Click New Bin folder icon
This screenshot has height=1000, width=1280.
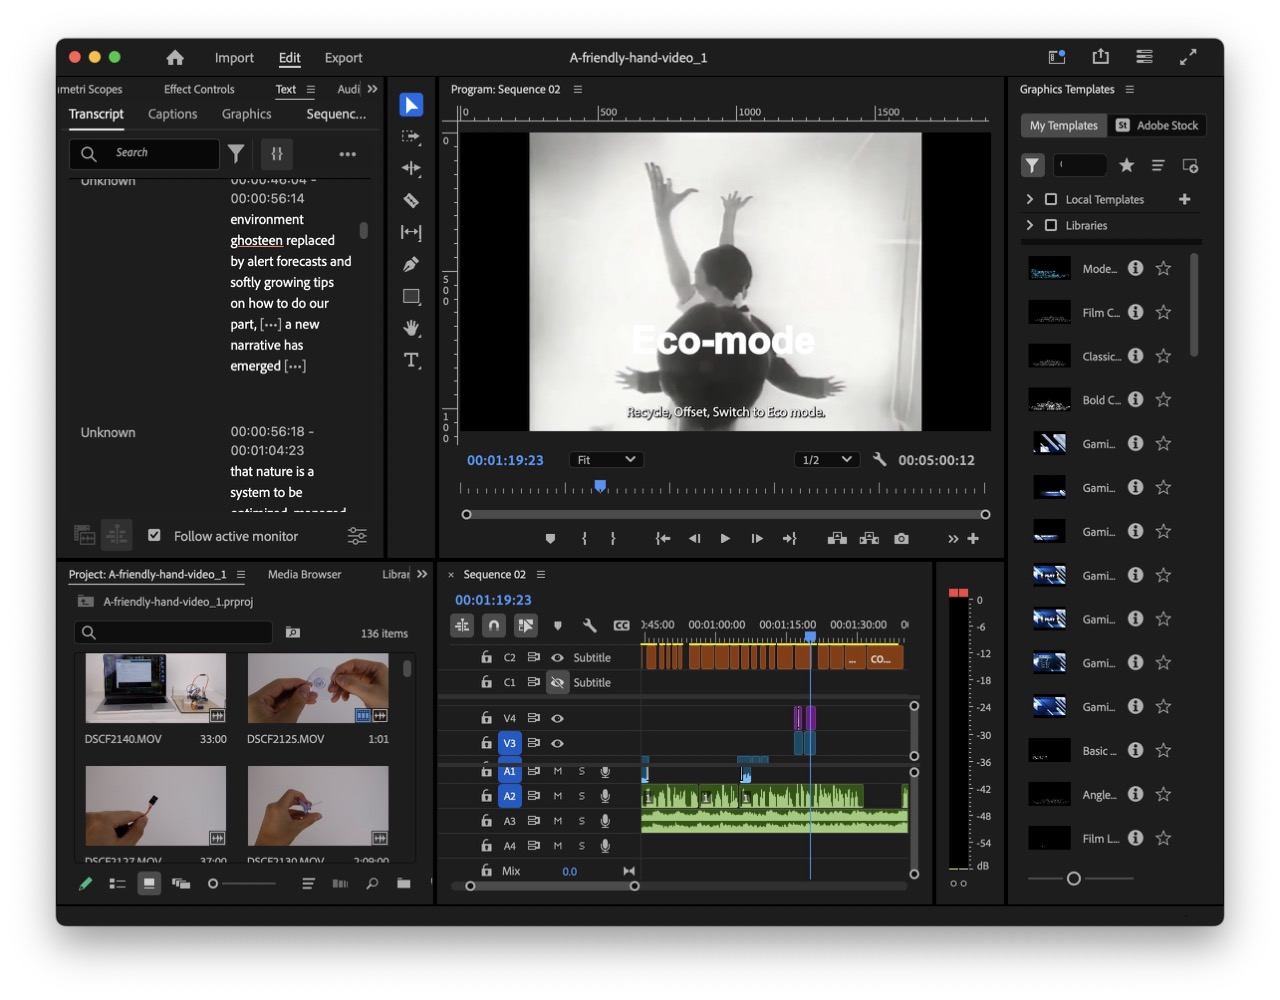(404, 884)
